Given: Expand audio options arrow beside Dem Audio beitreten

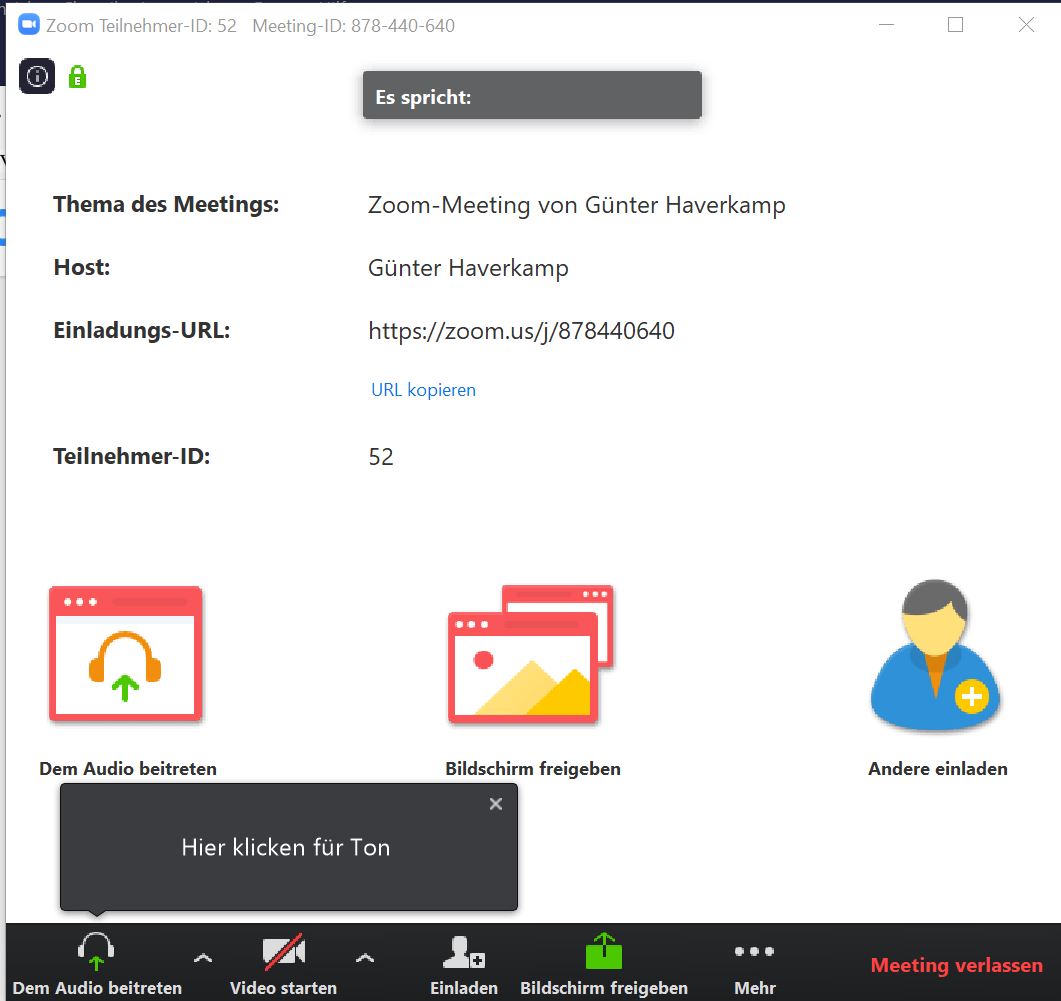Looking at the screenshot, I should tap(203, 958).
